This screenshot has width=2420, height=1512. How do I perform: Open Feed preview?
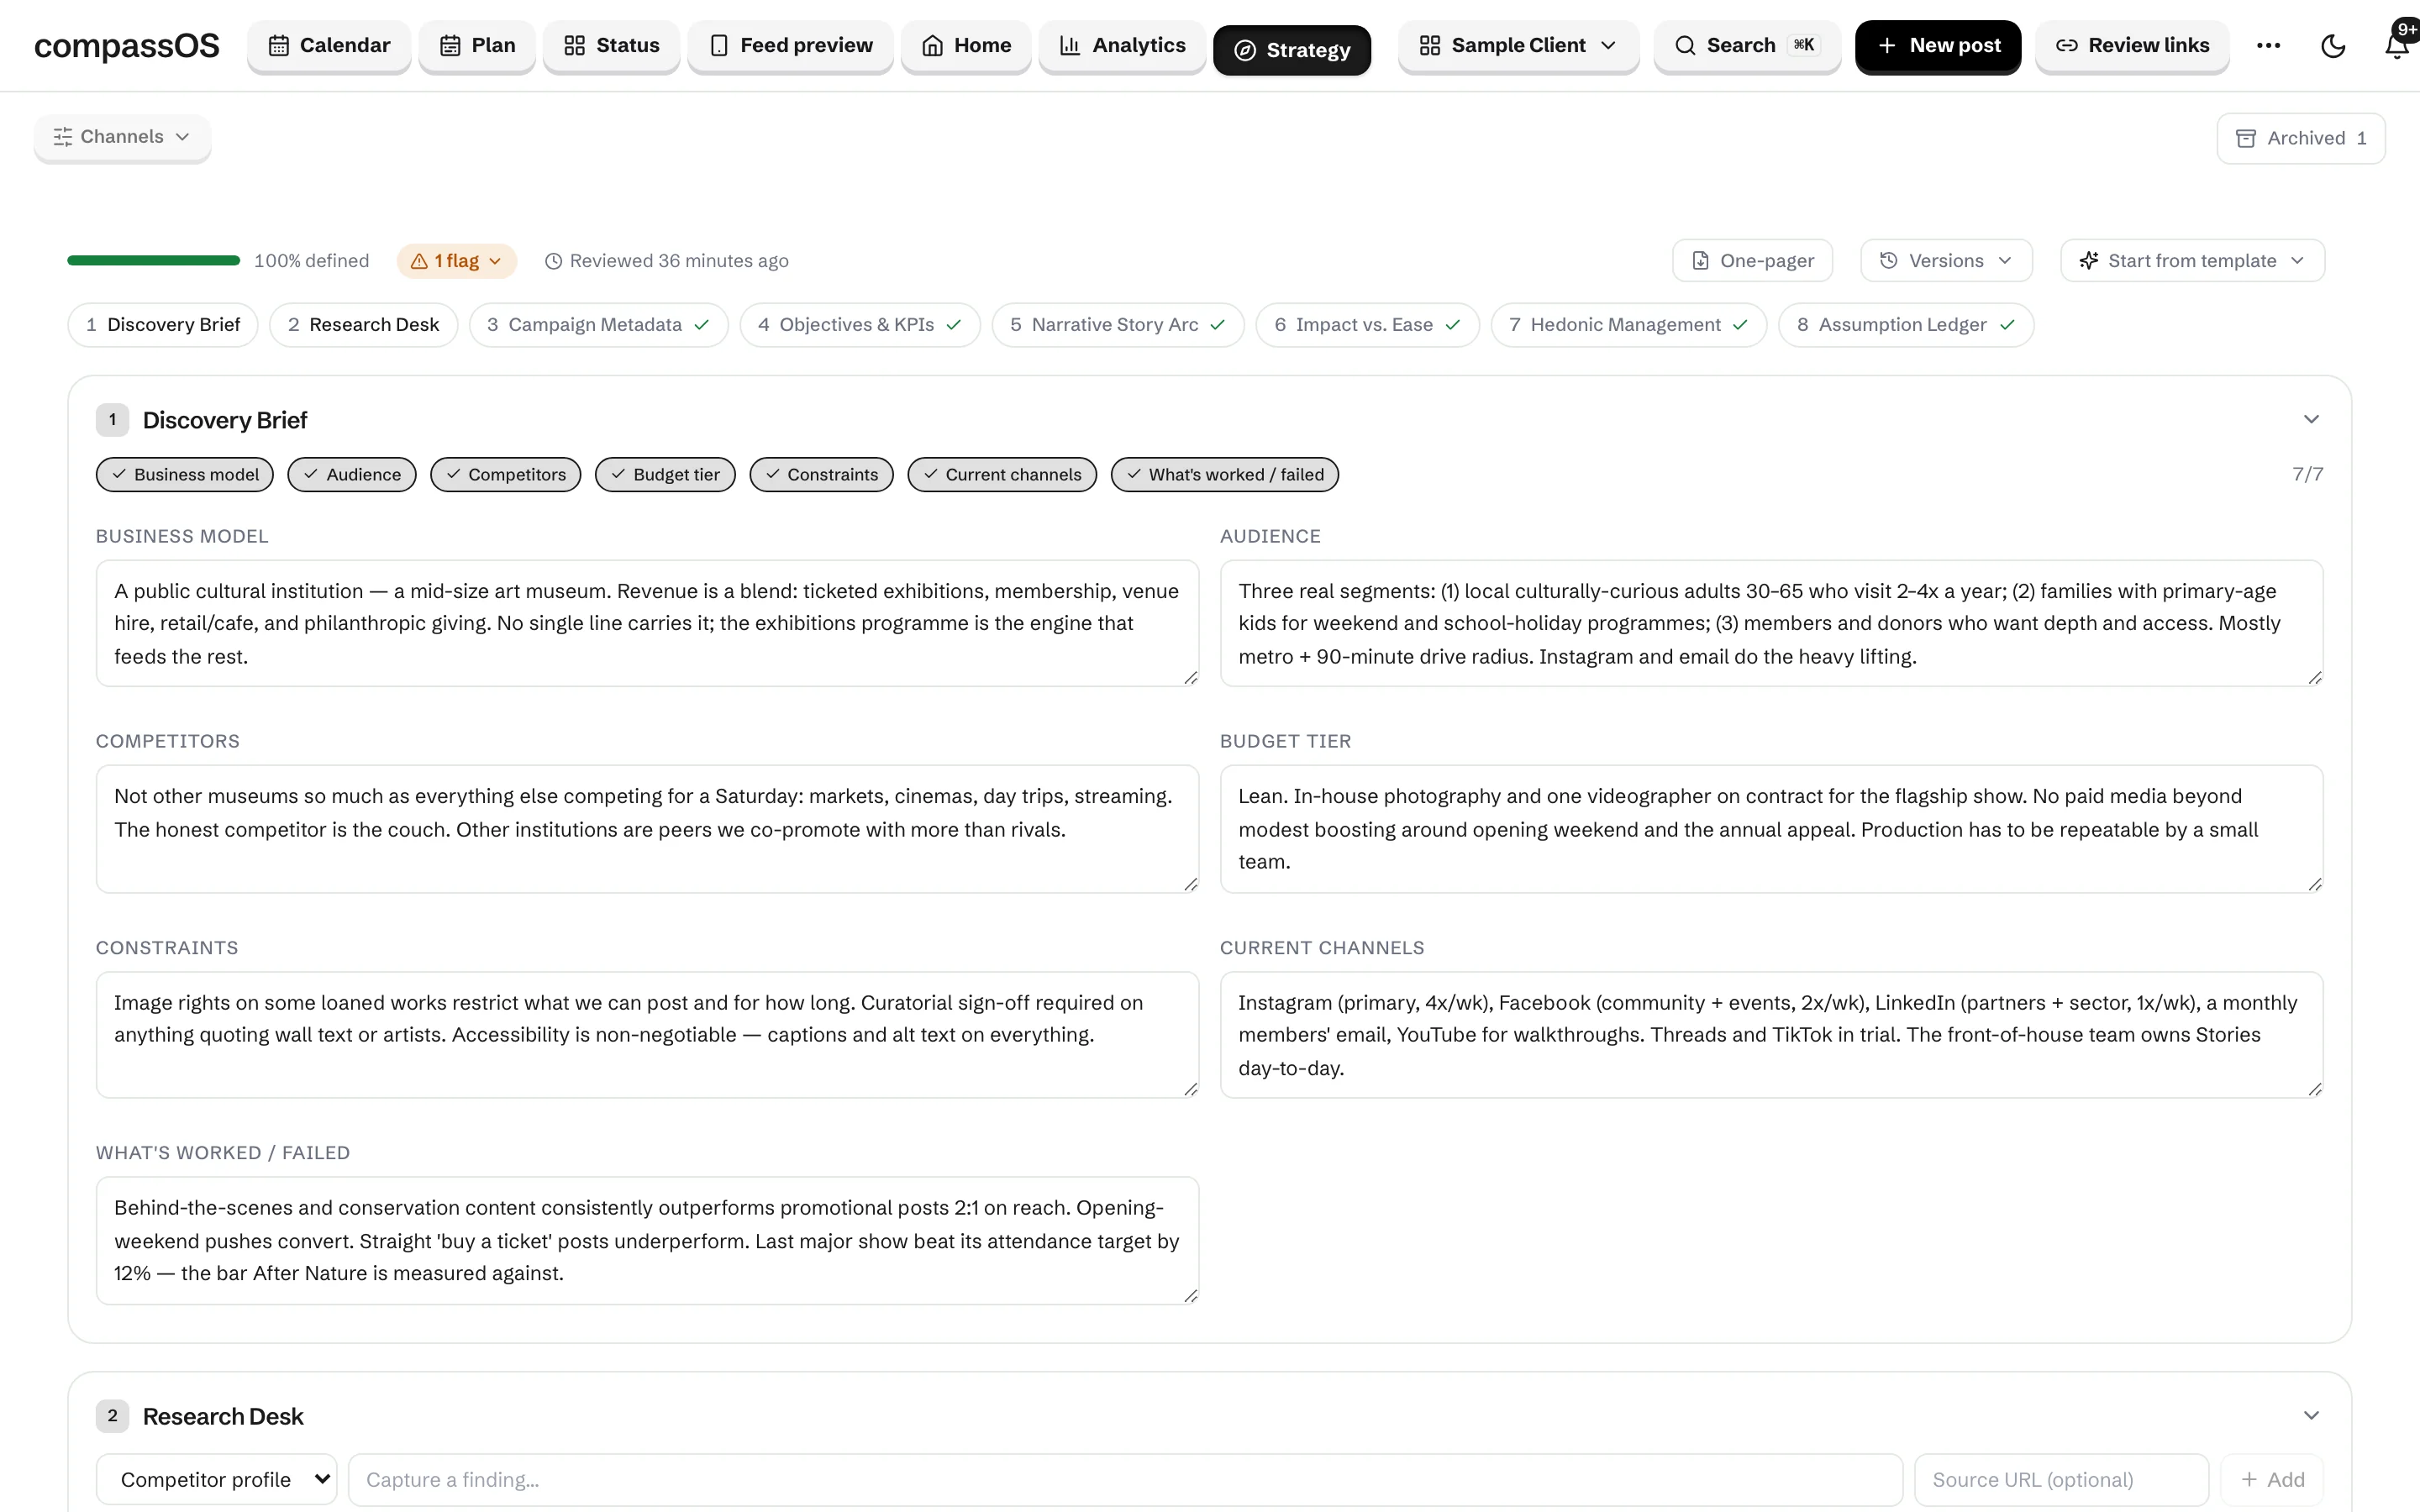[790, 45]
